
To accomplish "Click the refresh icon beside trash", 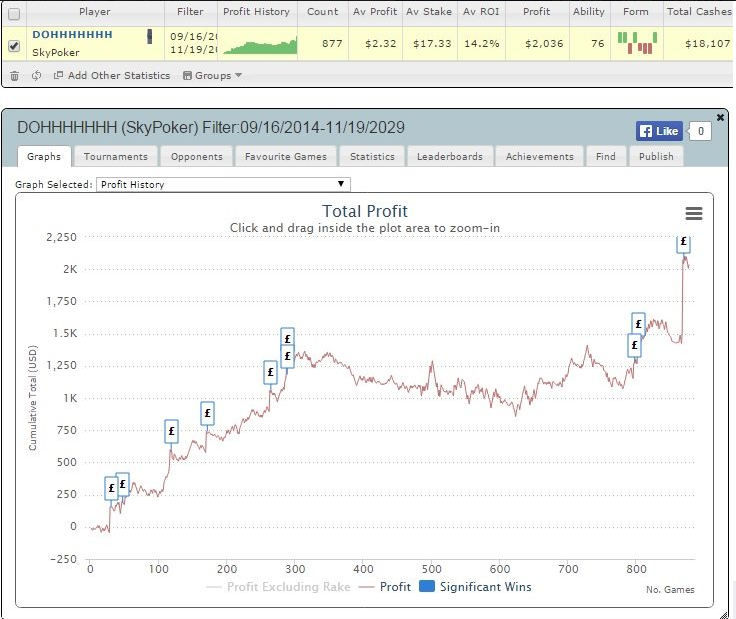I will [x=36, y=75].
